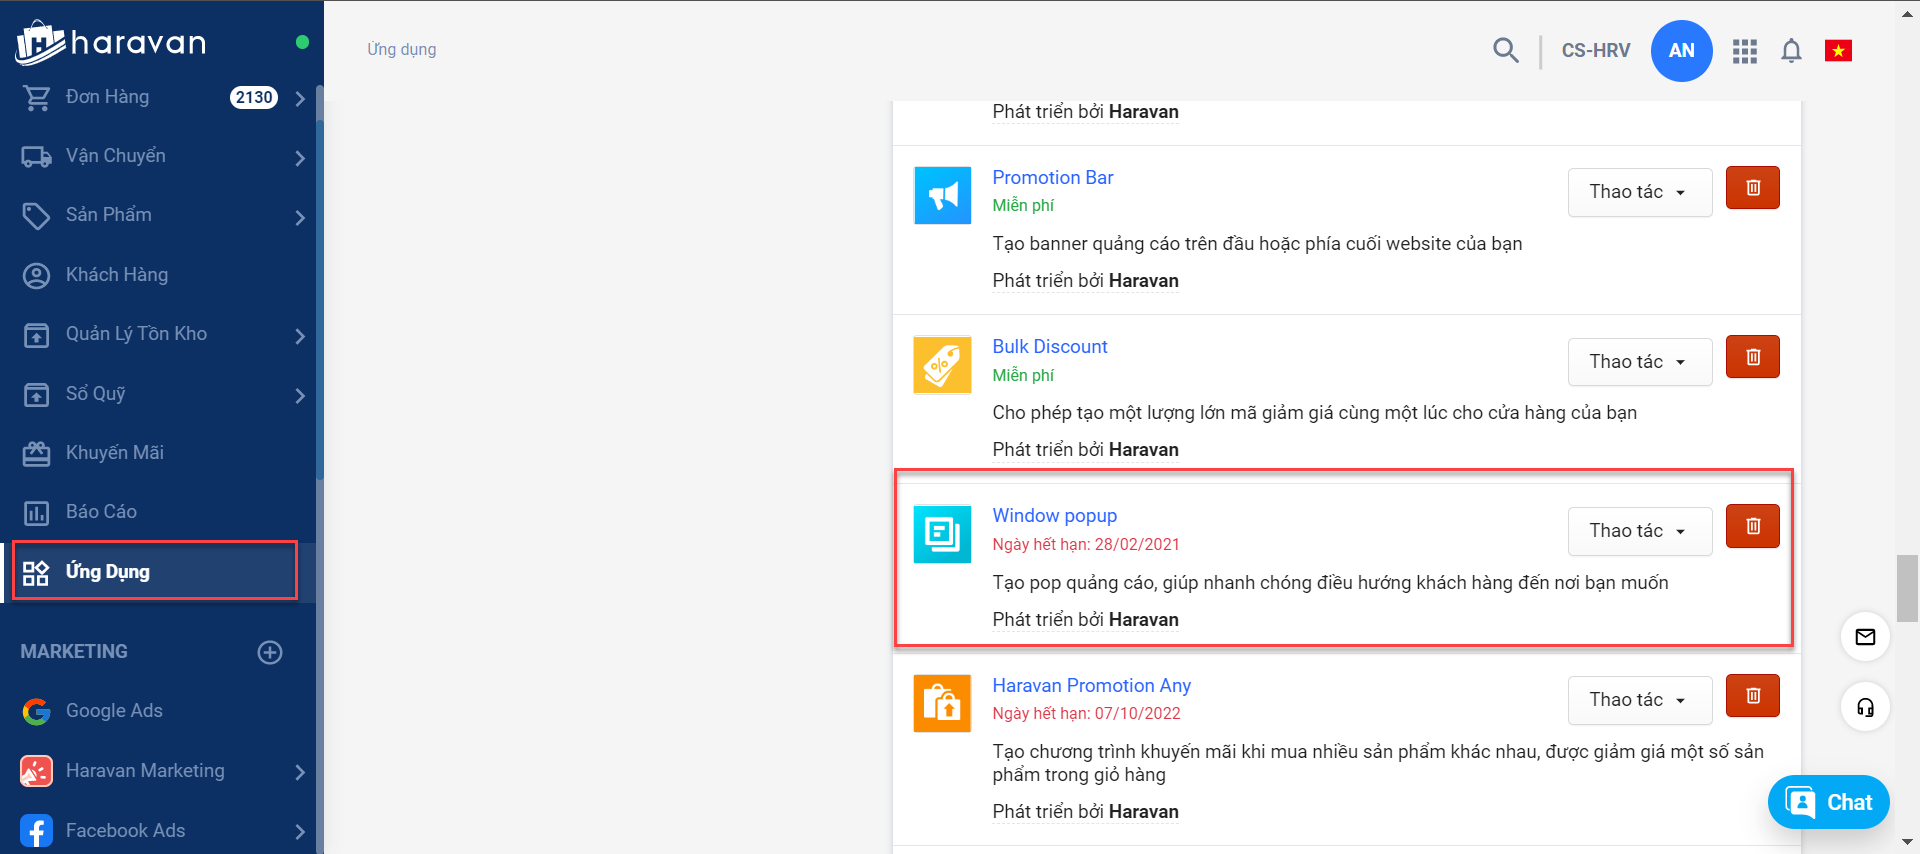Click the Promotion Bar megaphone icon
Image resolution: width=1920 pixels, height=854 pixels.
[x=942, y=195]
